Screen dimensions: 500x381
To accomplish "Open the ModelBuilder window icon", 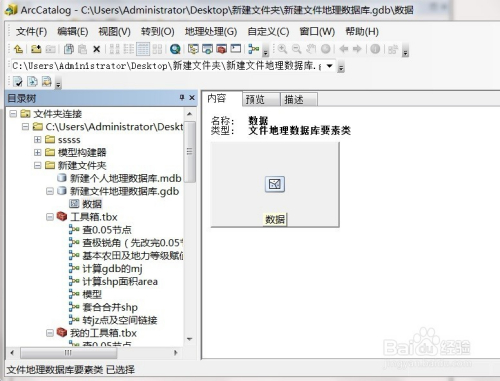I will pyautogui.click(x=254, y=49).
